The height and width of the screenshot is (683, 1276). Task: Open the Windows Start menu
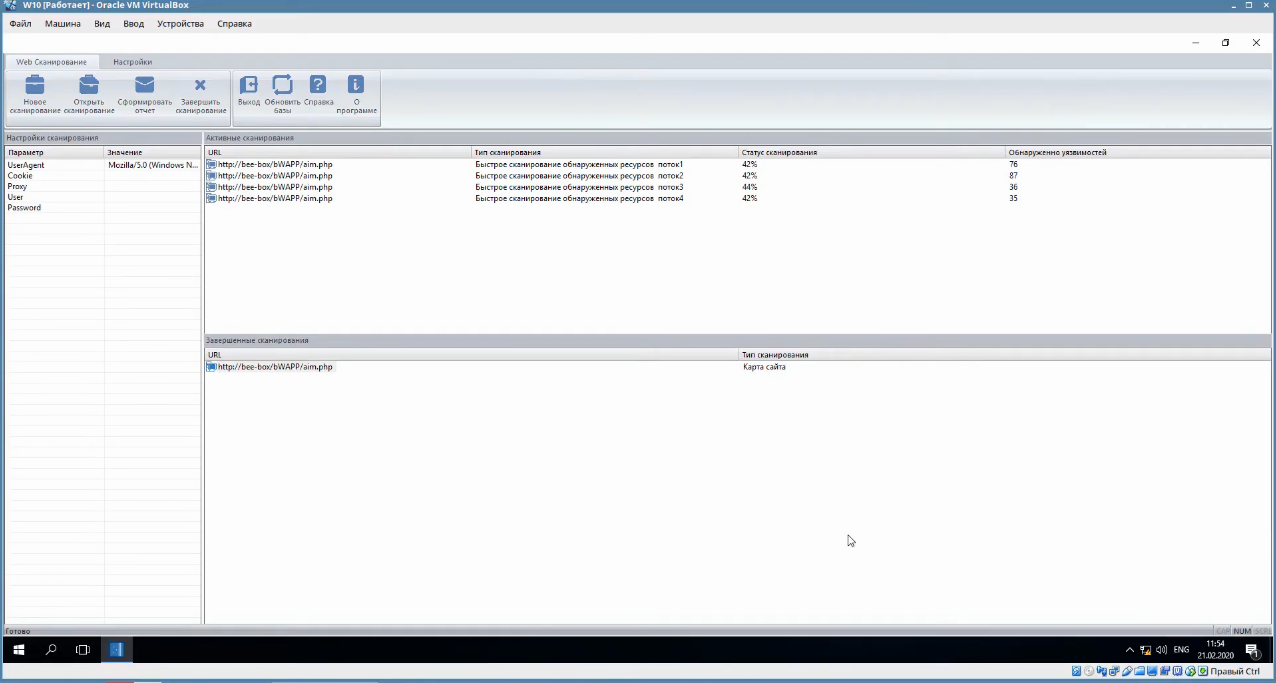[x=18, y=650]
